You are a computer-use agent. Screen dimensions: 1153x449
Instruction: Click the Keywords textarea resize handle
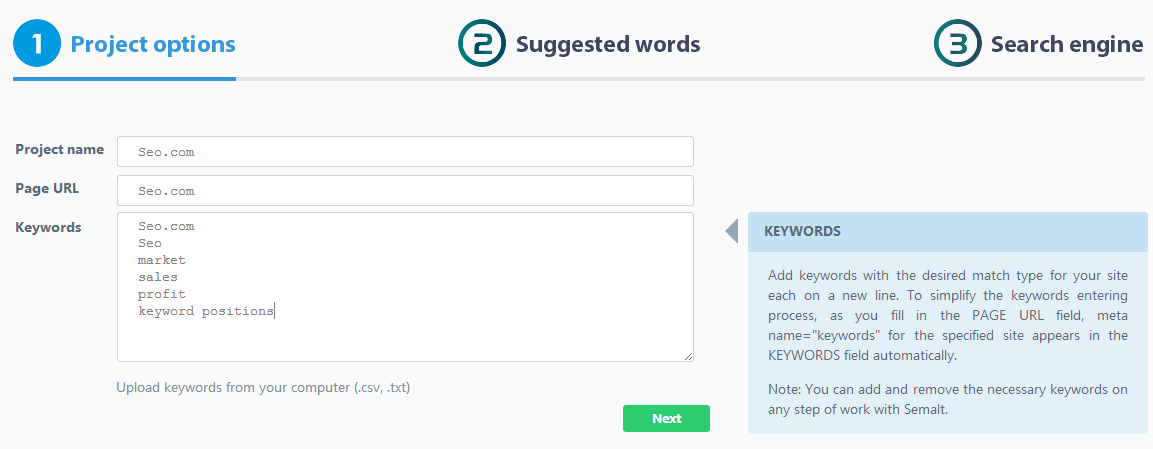tap(688, 355)
